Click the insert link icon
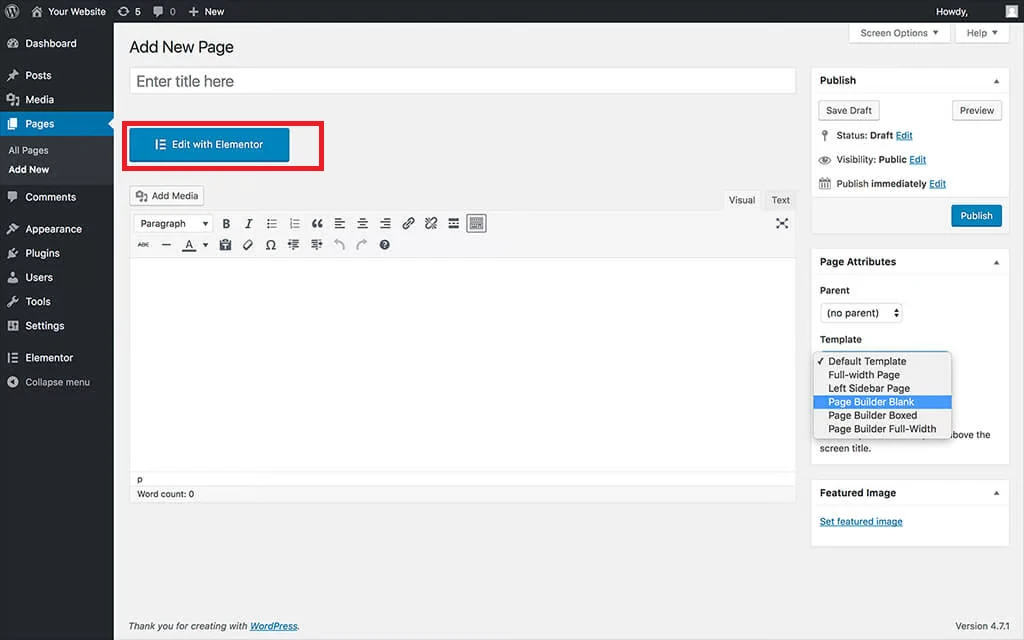Image resolution: width=1024 pixels, height=640 pixels. (x=408, y=224)
